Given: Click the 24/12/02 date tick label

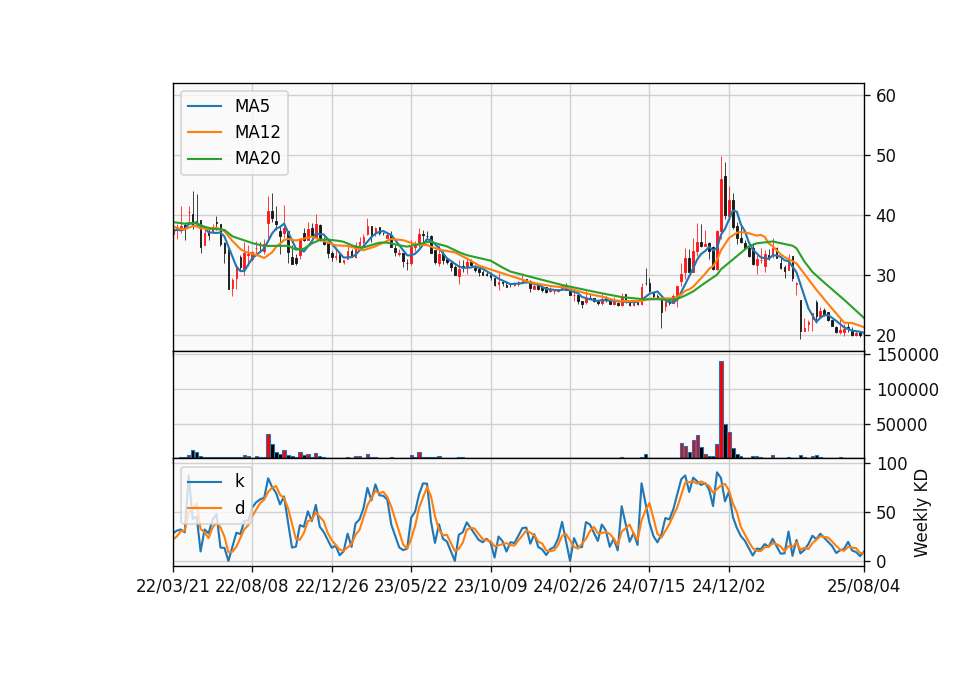Looking at the screenshot, I should tap(729, 586).
